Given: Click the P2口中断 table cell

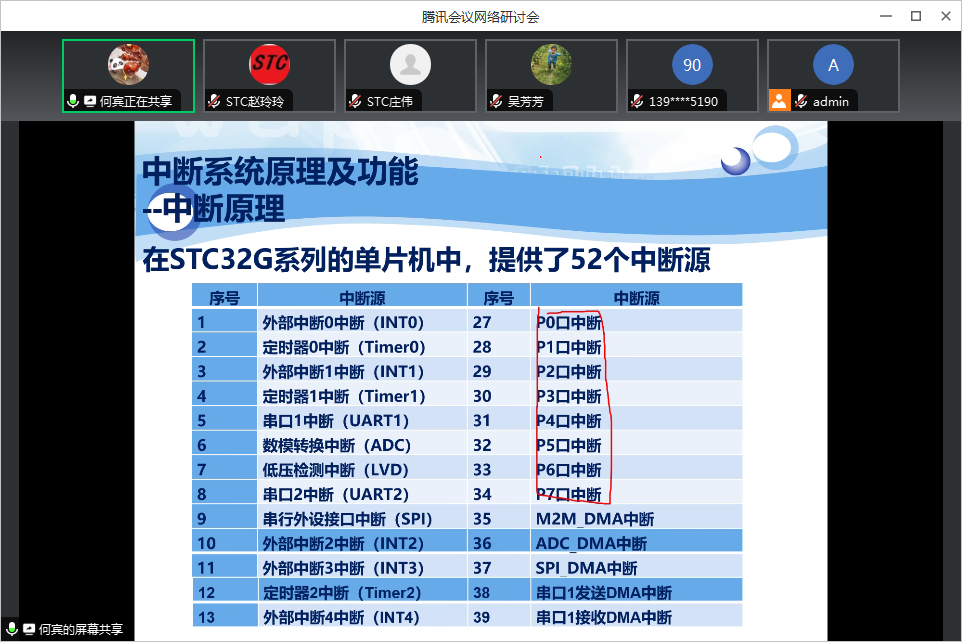Looking at the screenshot, I should tap(636, 371).
